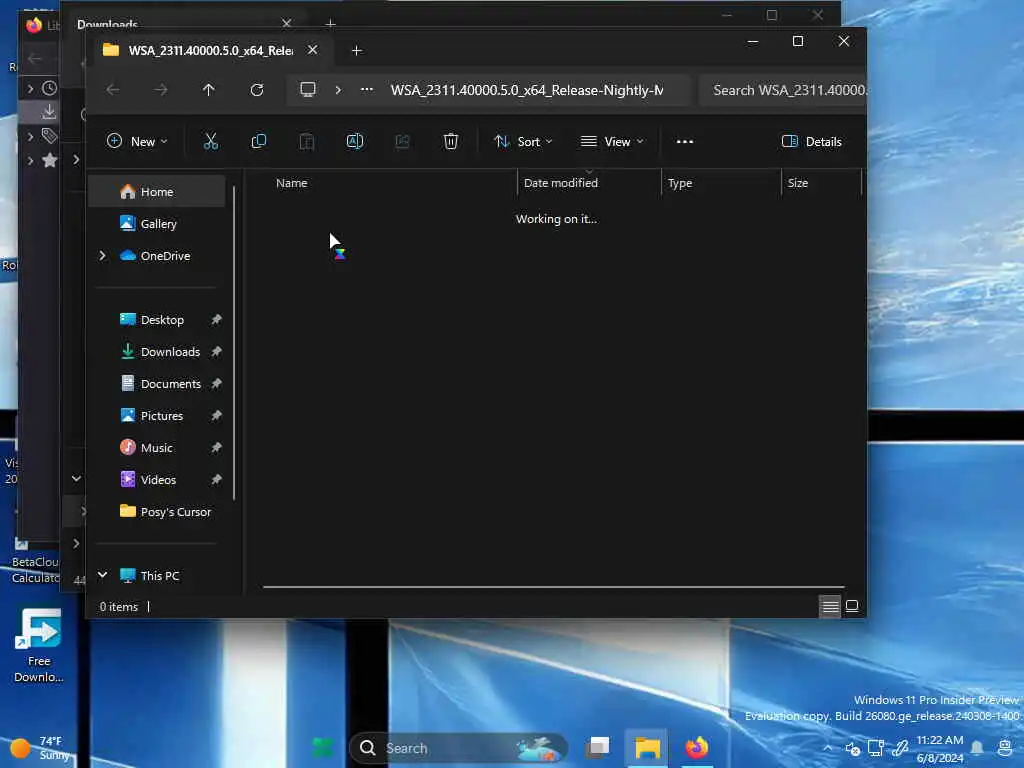Screen dimensions: 1024x768
Task: Switch to details list view icon in status bar
Action: coord(830,607)
